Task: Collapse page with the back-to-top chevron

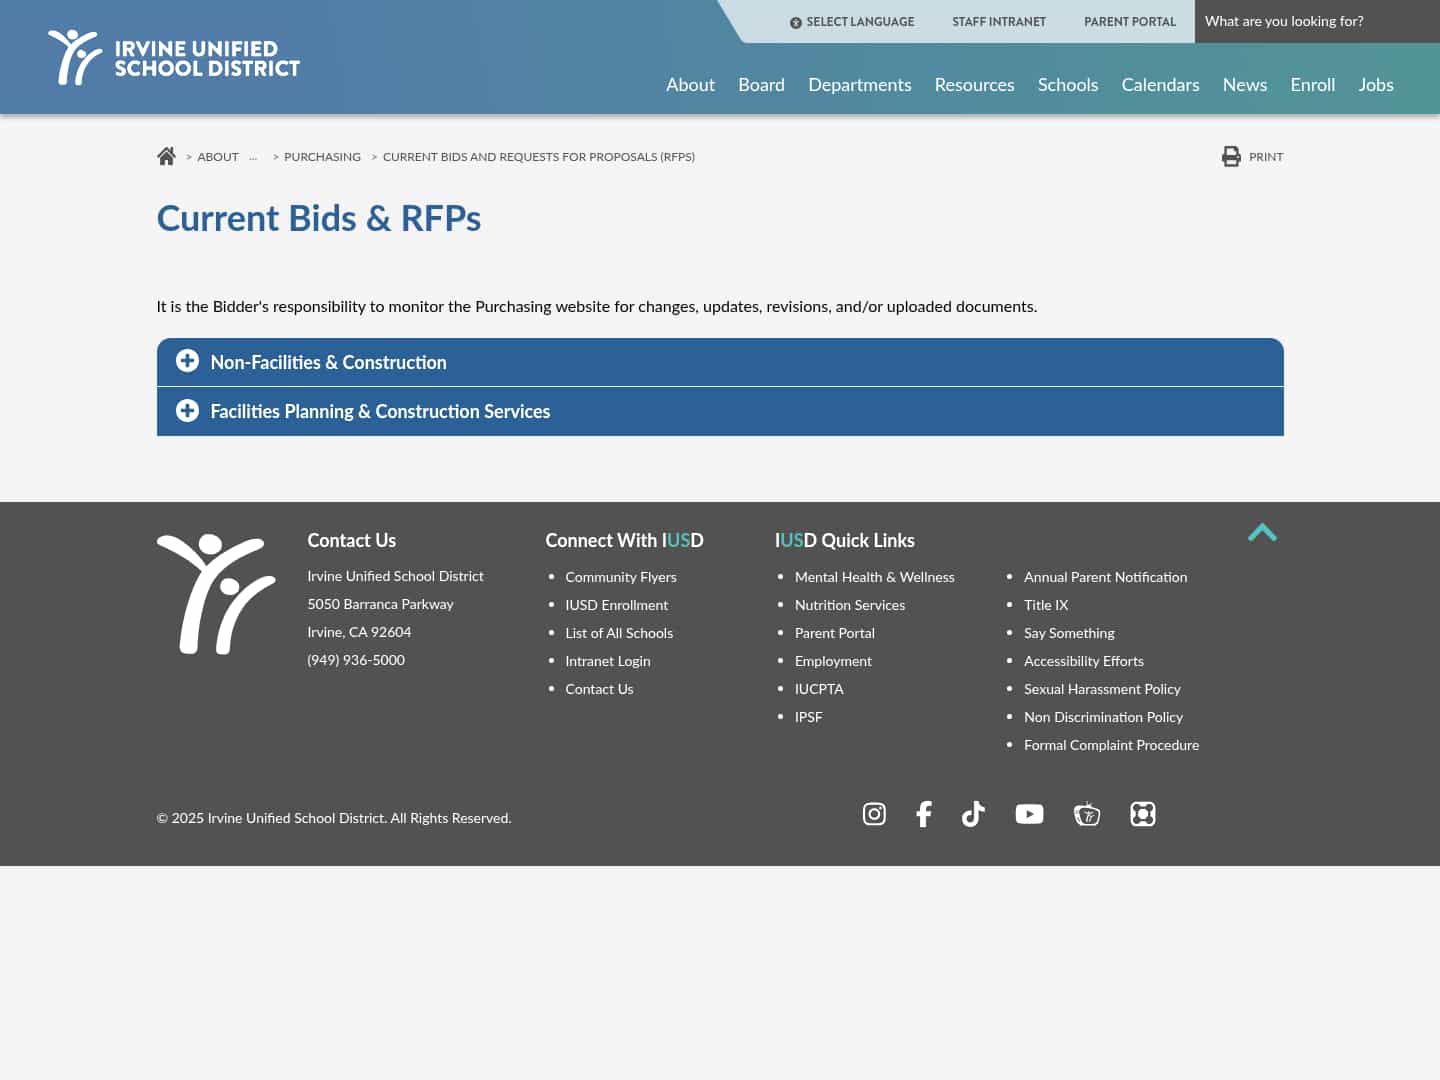Action: pos(1262,533)
